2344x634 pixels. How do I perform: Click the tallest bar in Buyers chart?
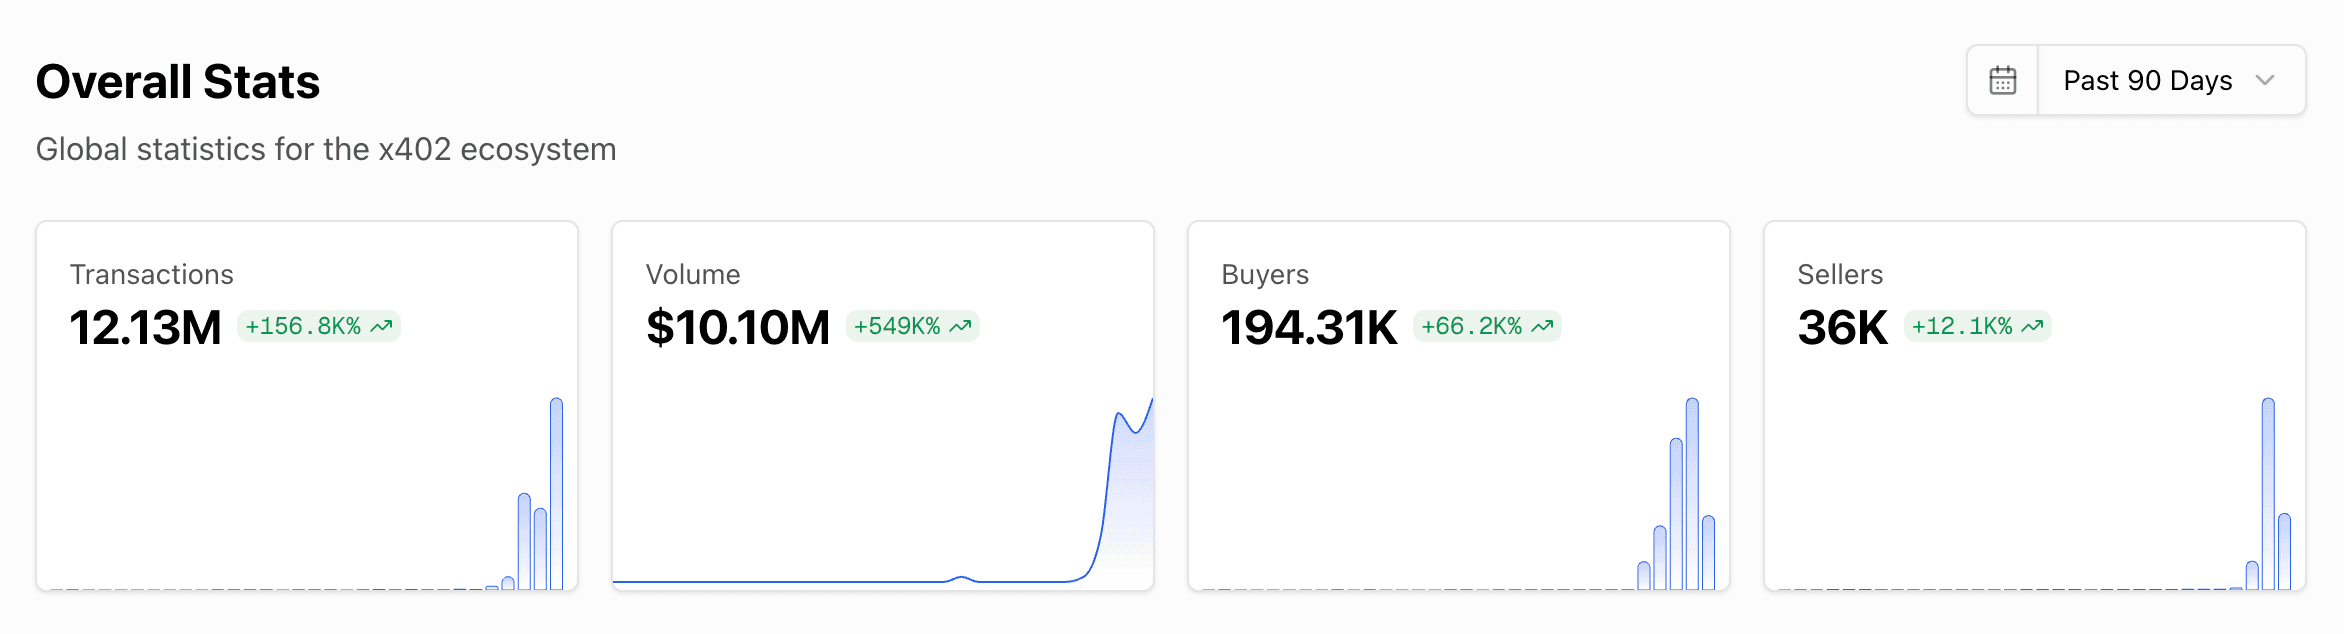coord(1692,493)
